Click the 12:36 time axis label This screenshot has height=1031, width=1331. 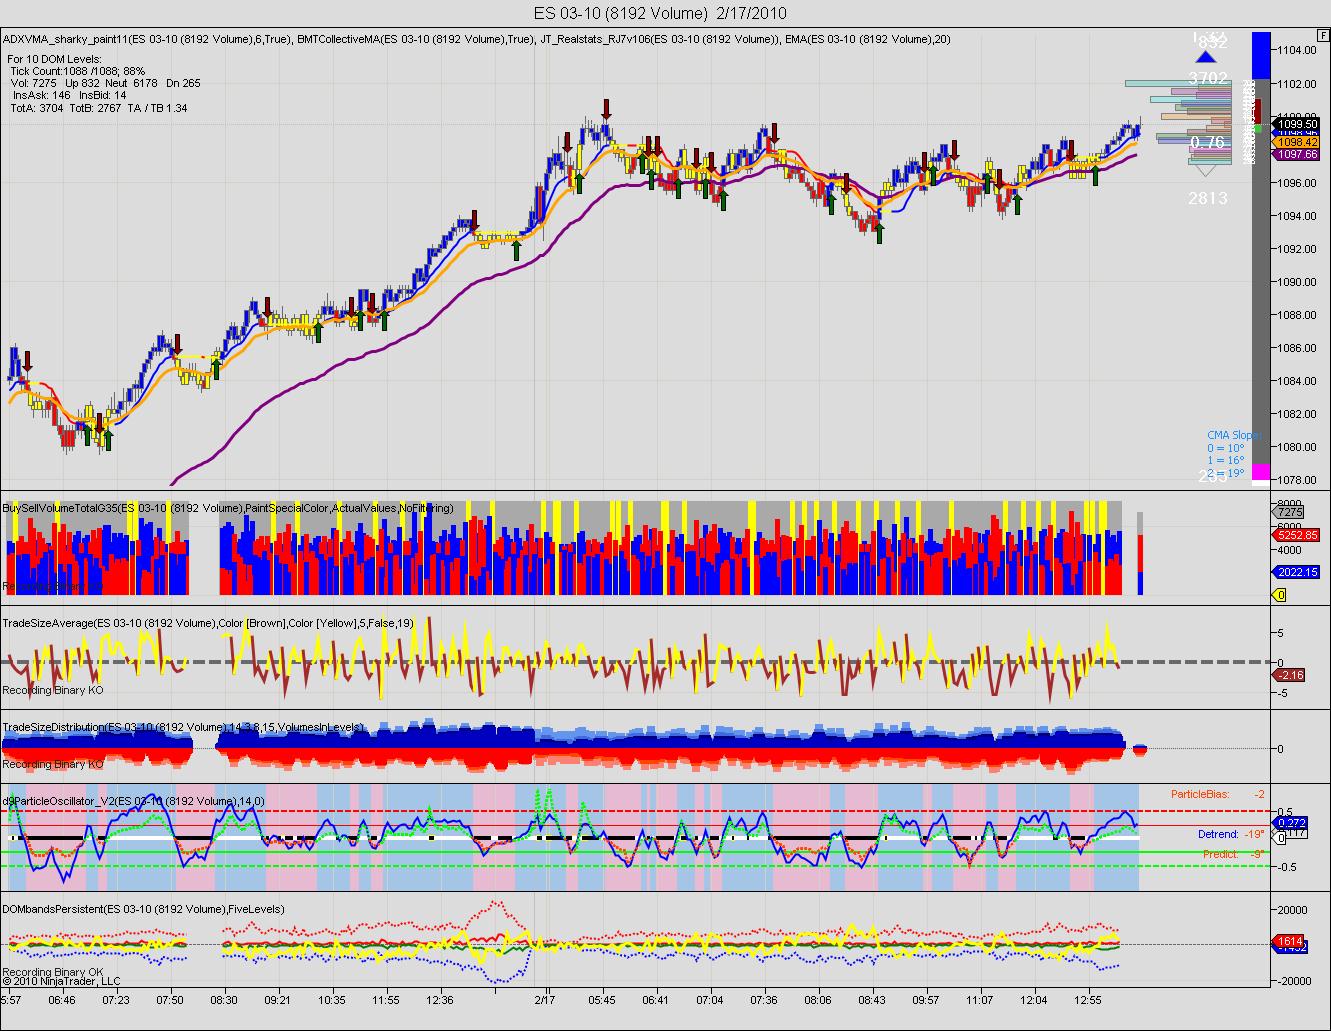pyautogui.click(x=439, y=999)
